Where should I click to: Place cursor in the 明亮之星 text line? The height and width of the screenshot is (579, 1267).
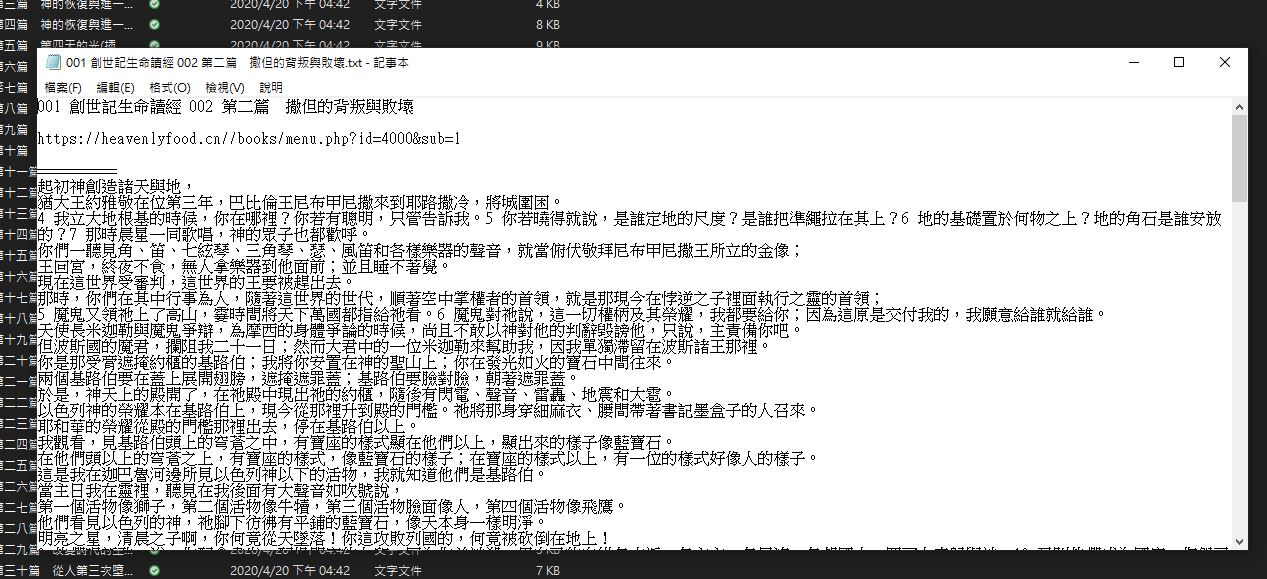[x=300, y=538]
